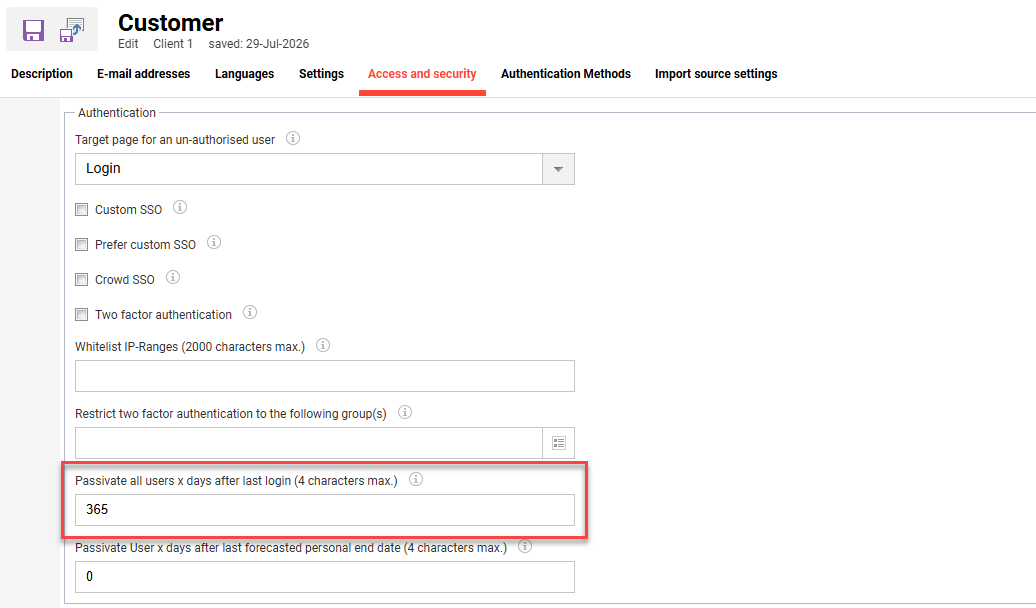Focus the Whitelist IP-Ranges input field
Viewport: 1036px width, 608px height.
324,376
